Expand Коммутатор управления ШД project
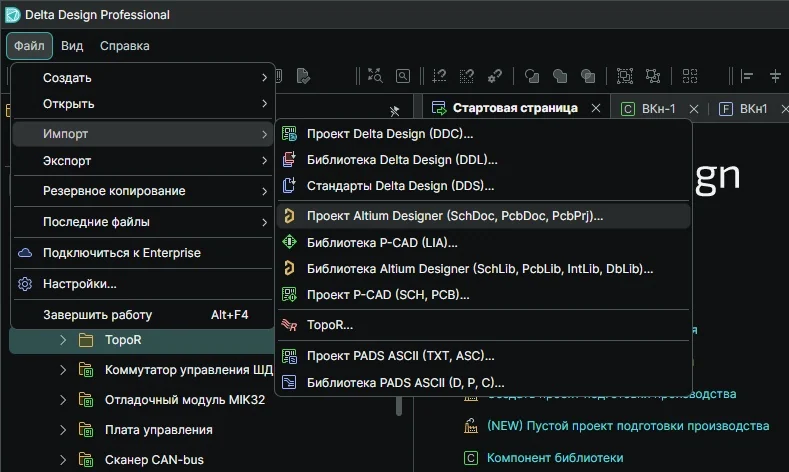The image size is (789, 472). point(63,370)
